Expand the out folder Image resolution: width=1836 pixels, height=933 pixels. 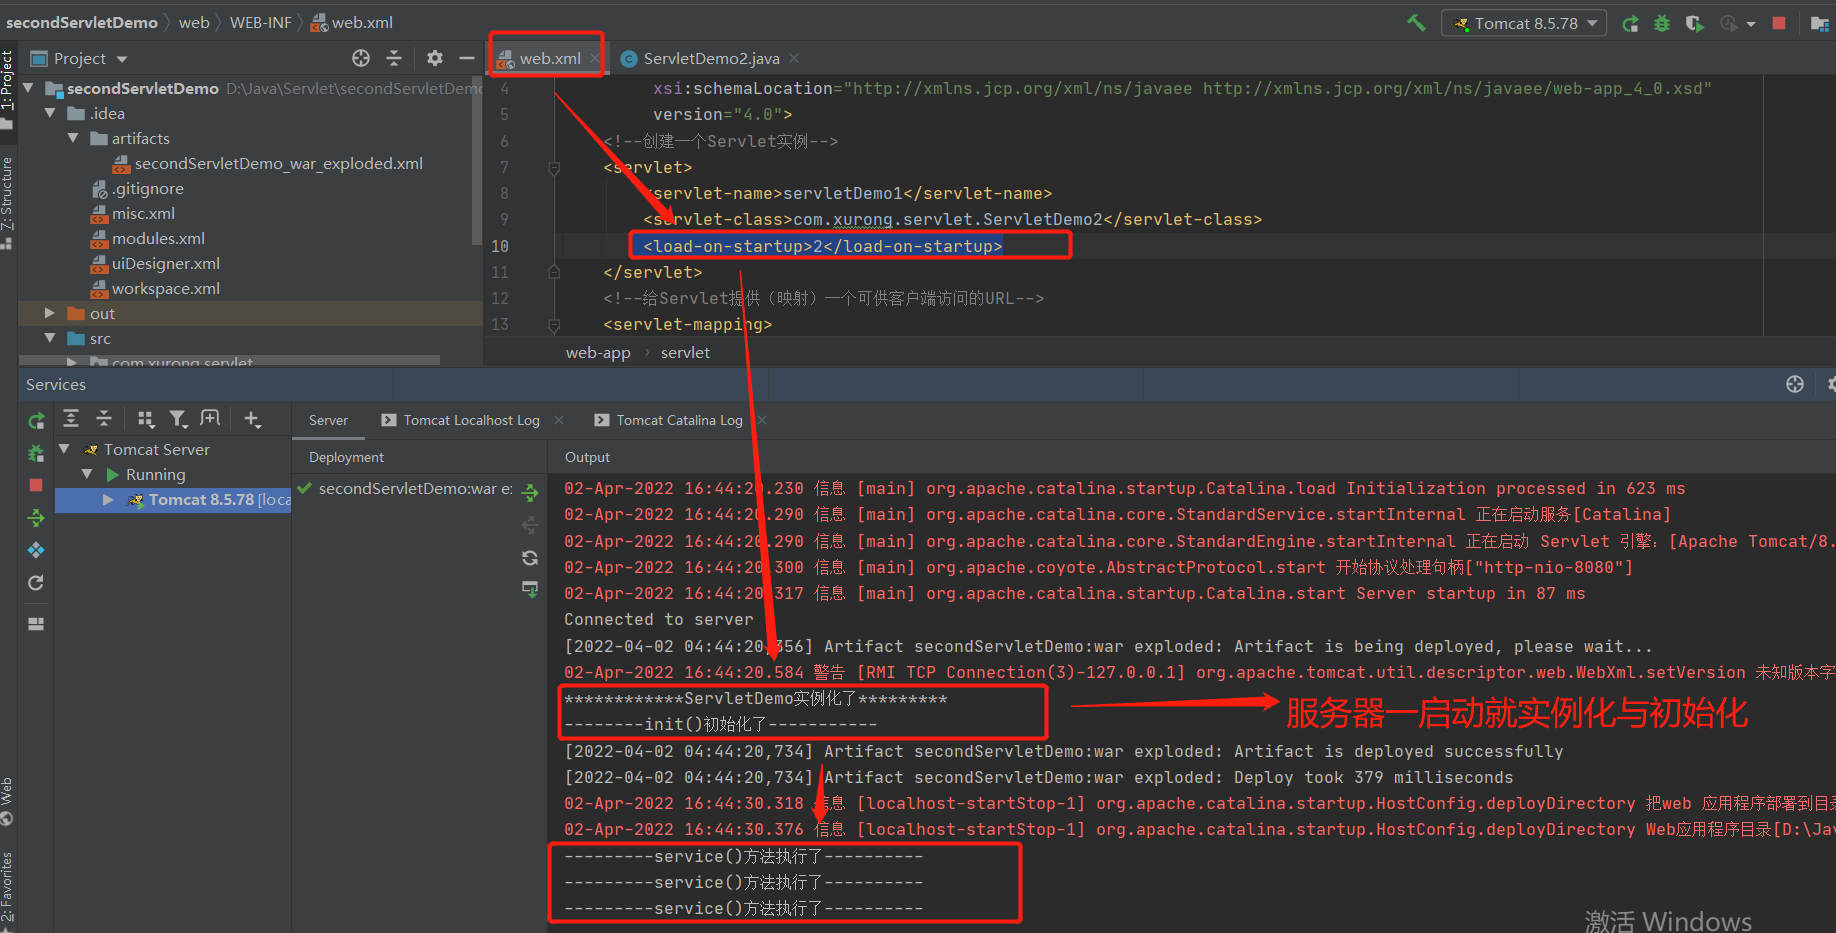click(x=50, y=313)
